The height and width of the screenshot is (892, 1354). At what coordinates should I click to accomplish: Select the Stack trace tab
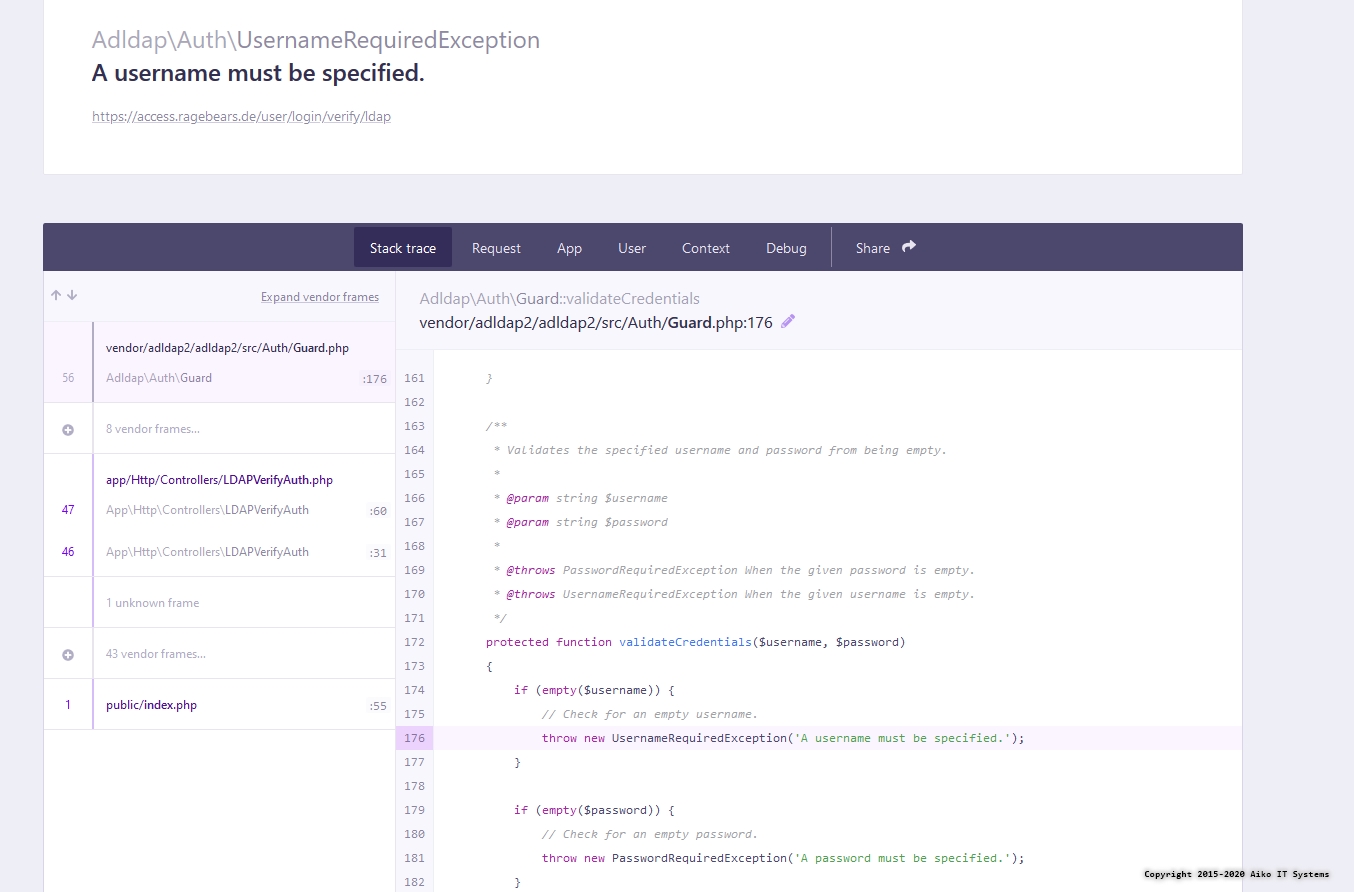(403, 247)
